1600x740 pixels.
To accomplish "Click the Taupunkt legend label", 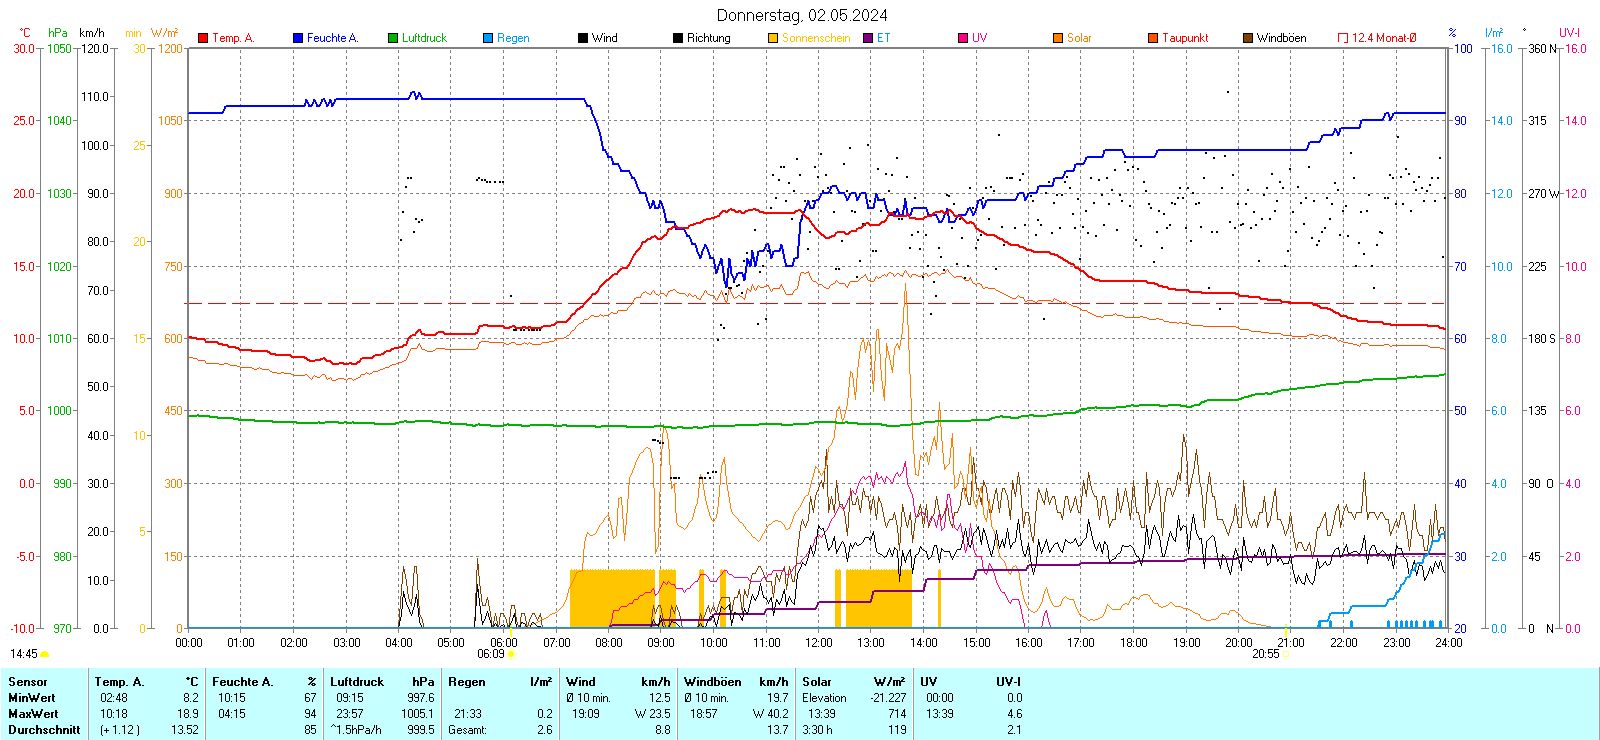I will 1185,38.
